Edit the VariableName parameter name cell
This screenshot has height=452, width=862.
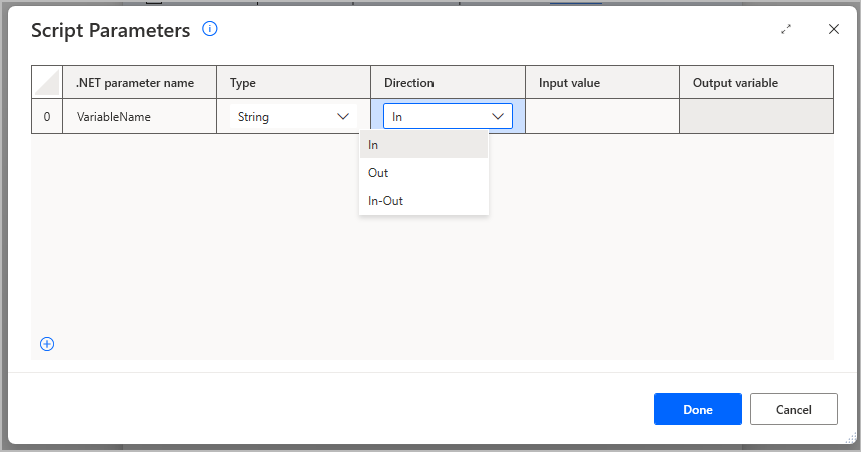click(x=139, y=117)
